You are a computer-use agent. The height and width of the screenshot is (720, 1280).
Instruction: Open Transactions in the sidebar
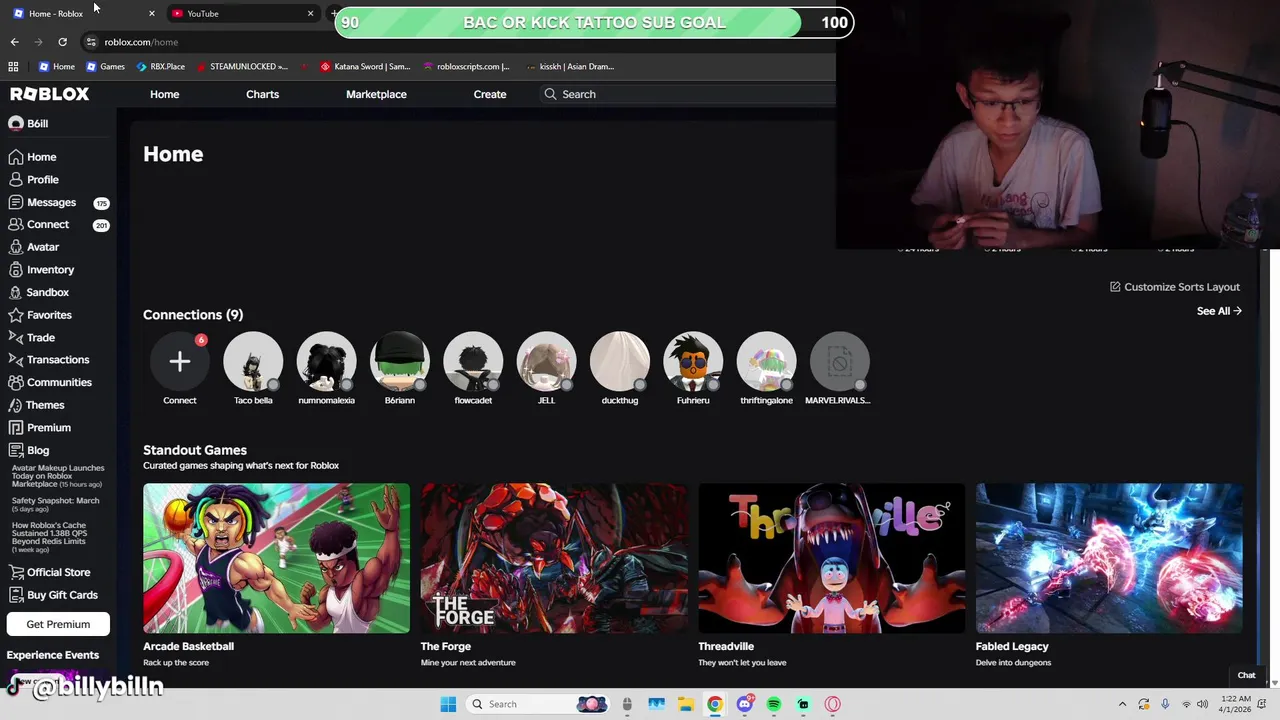(x=48, y=360)
